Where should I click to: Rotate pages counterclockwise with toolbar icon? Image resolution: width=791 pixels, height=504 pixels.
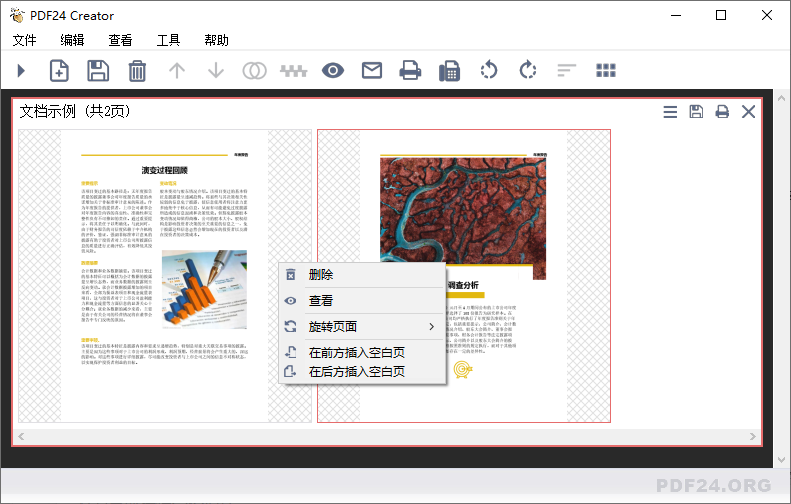(x=488, y=70)
